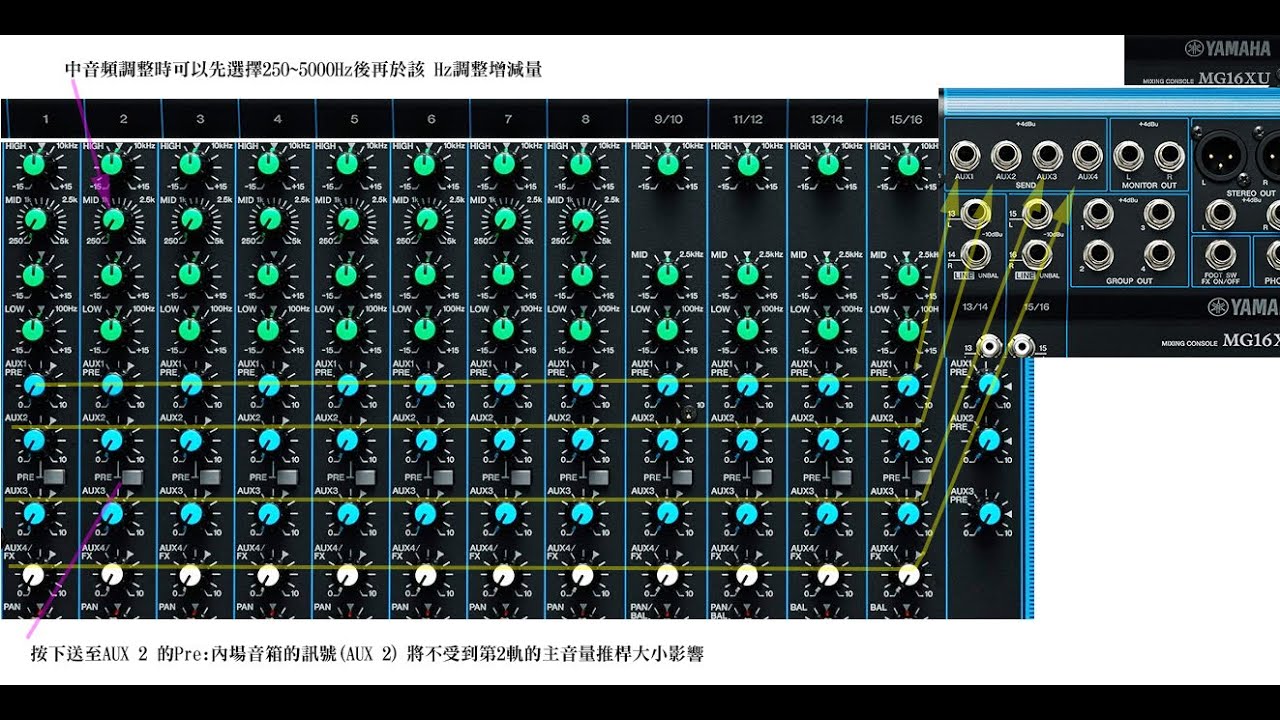Click the channel "1" header label
The image size is (1280, 720).
click(x=45, y=119)
